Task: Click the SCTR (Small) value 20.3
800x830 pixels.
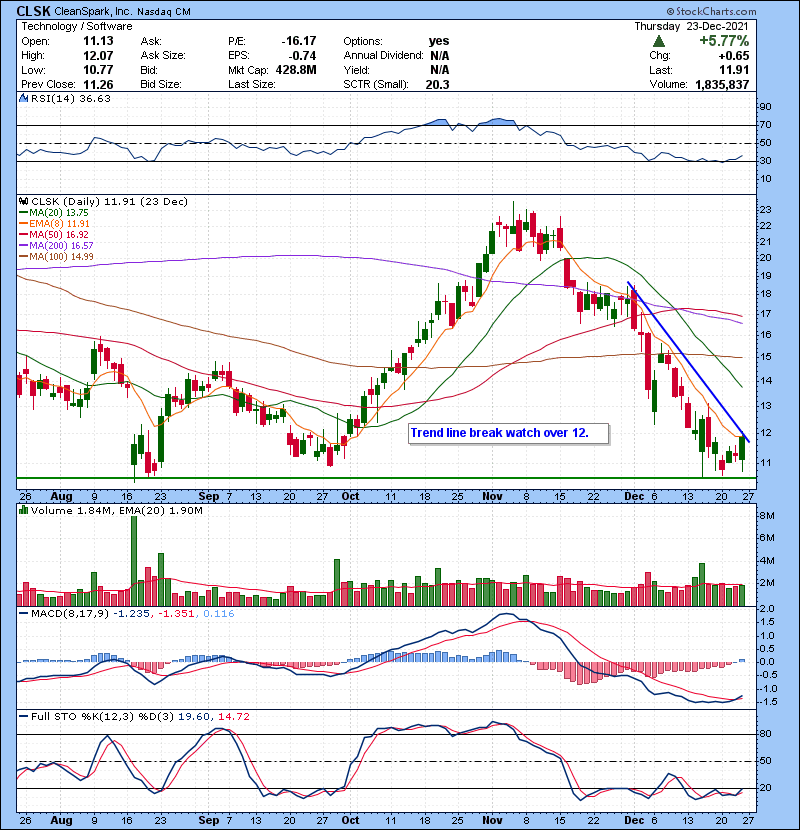Action: (437, 84)
